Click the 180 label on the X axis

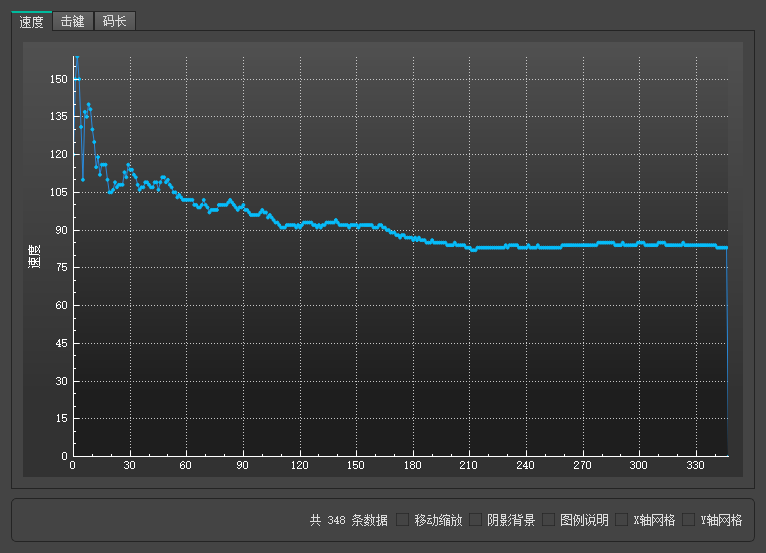click(x=414, y=466)
